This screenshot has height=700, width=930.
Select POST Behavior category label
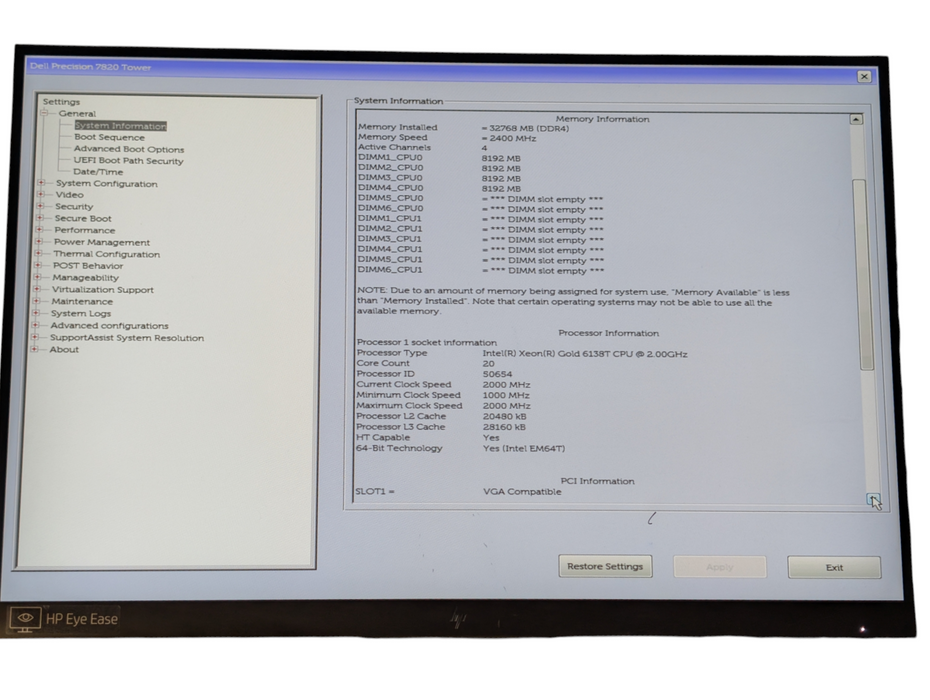pos(88,266)
